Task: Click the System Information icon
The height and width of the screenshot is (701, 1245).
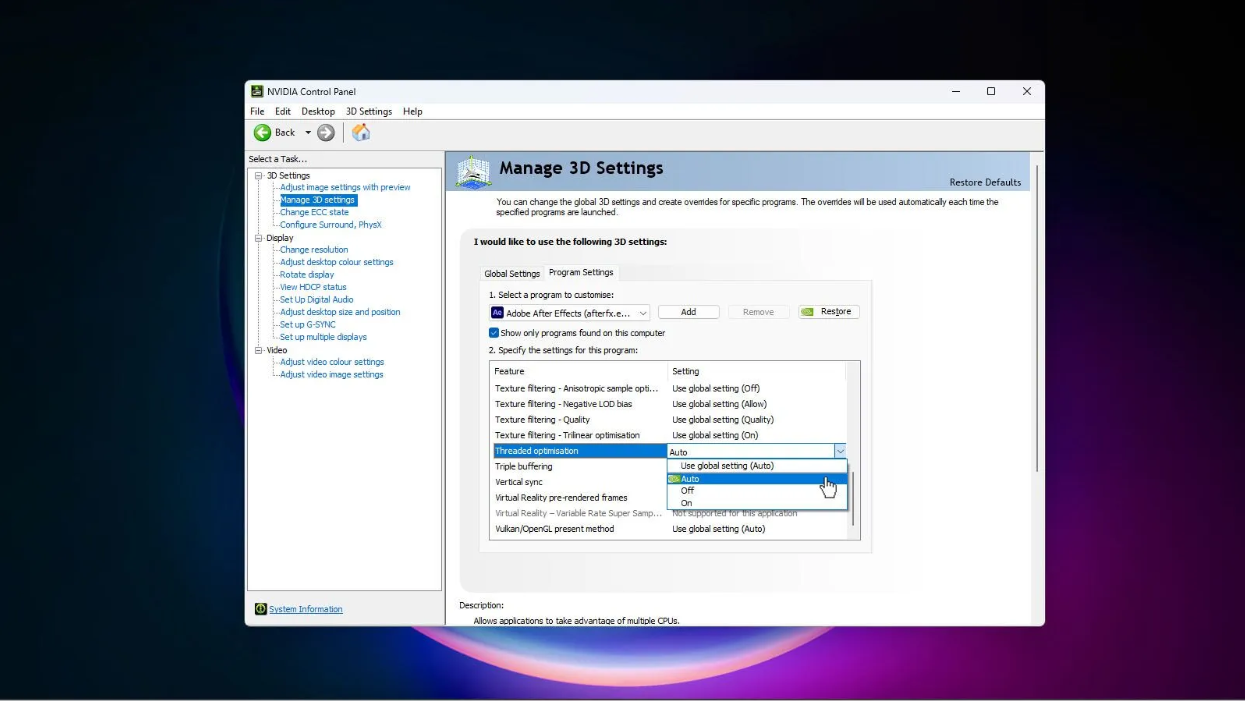Action: [x=261, y=609]
